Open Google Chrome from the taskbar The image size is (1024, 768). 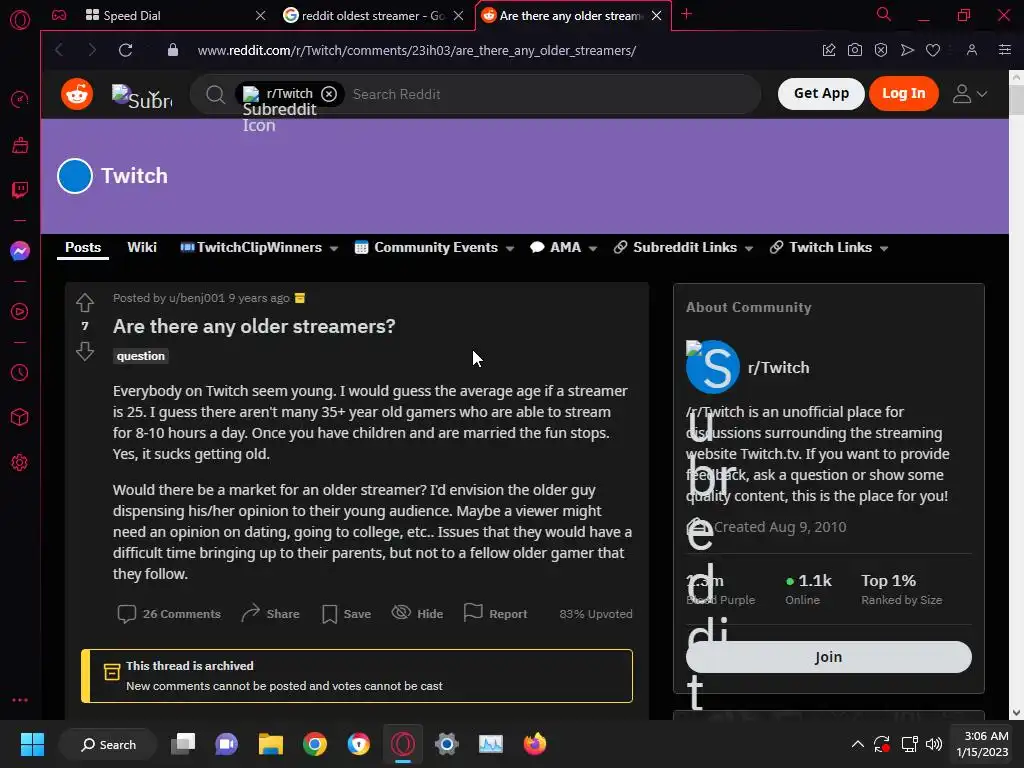tap(315, 744)
